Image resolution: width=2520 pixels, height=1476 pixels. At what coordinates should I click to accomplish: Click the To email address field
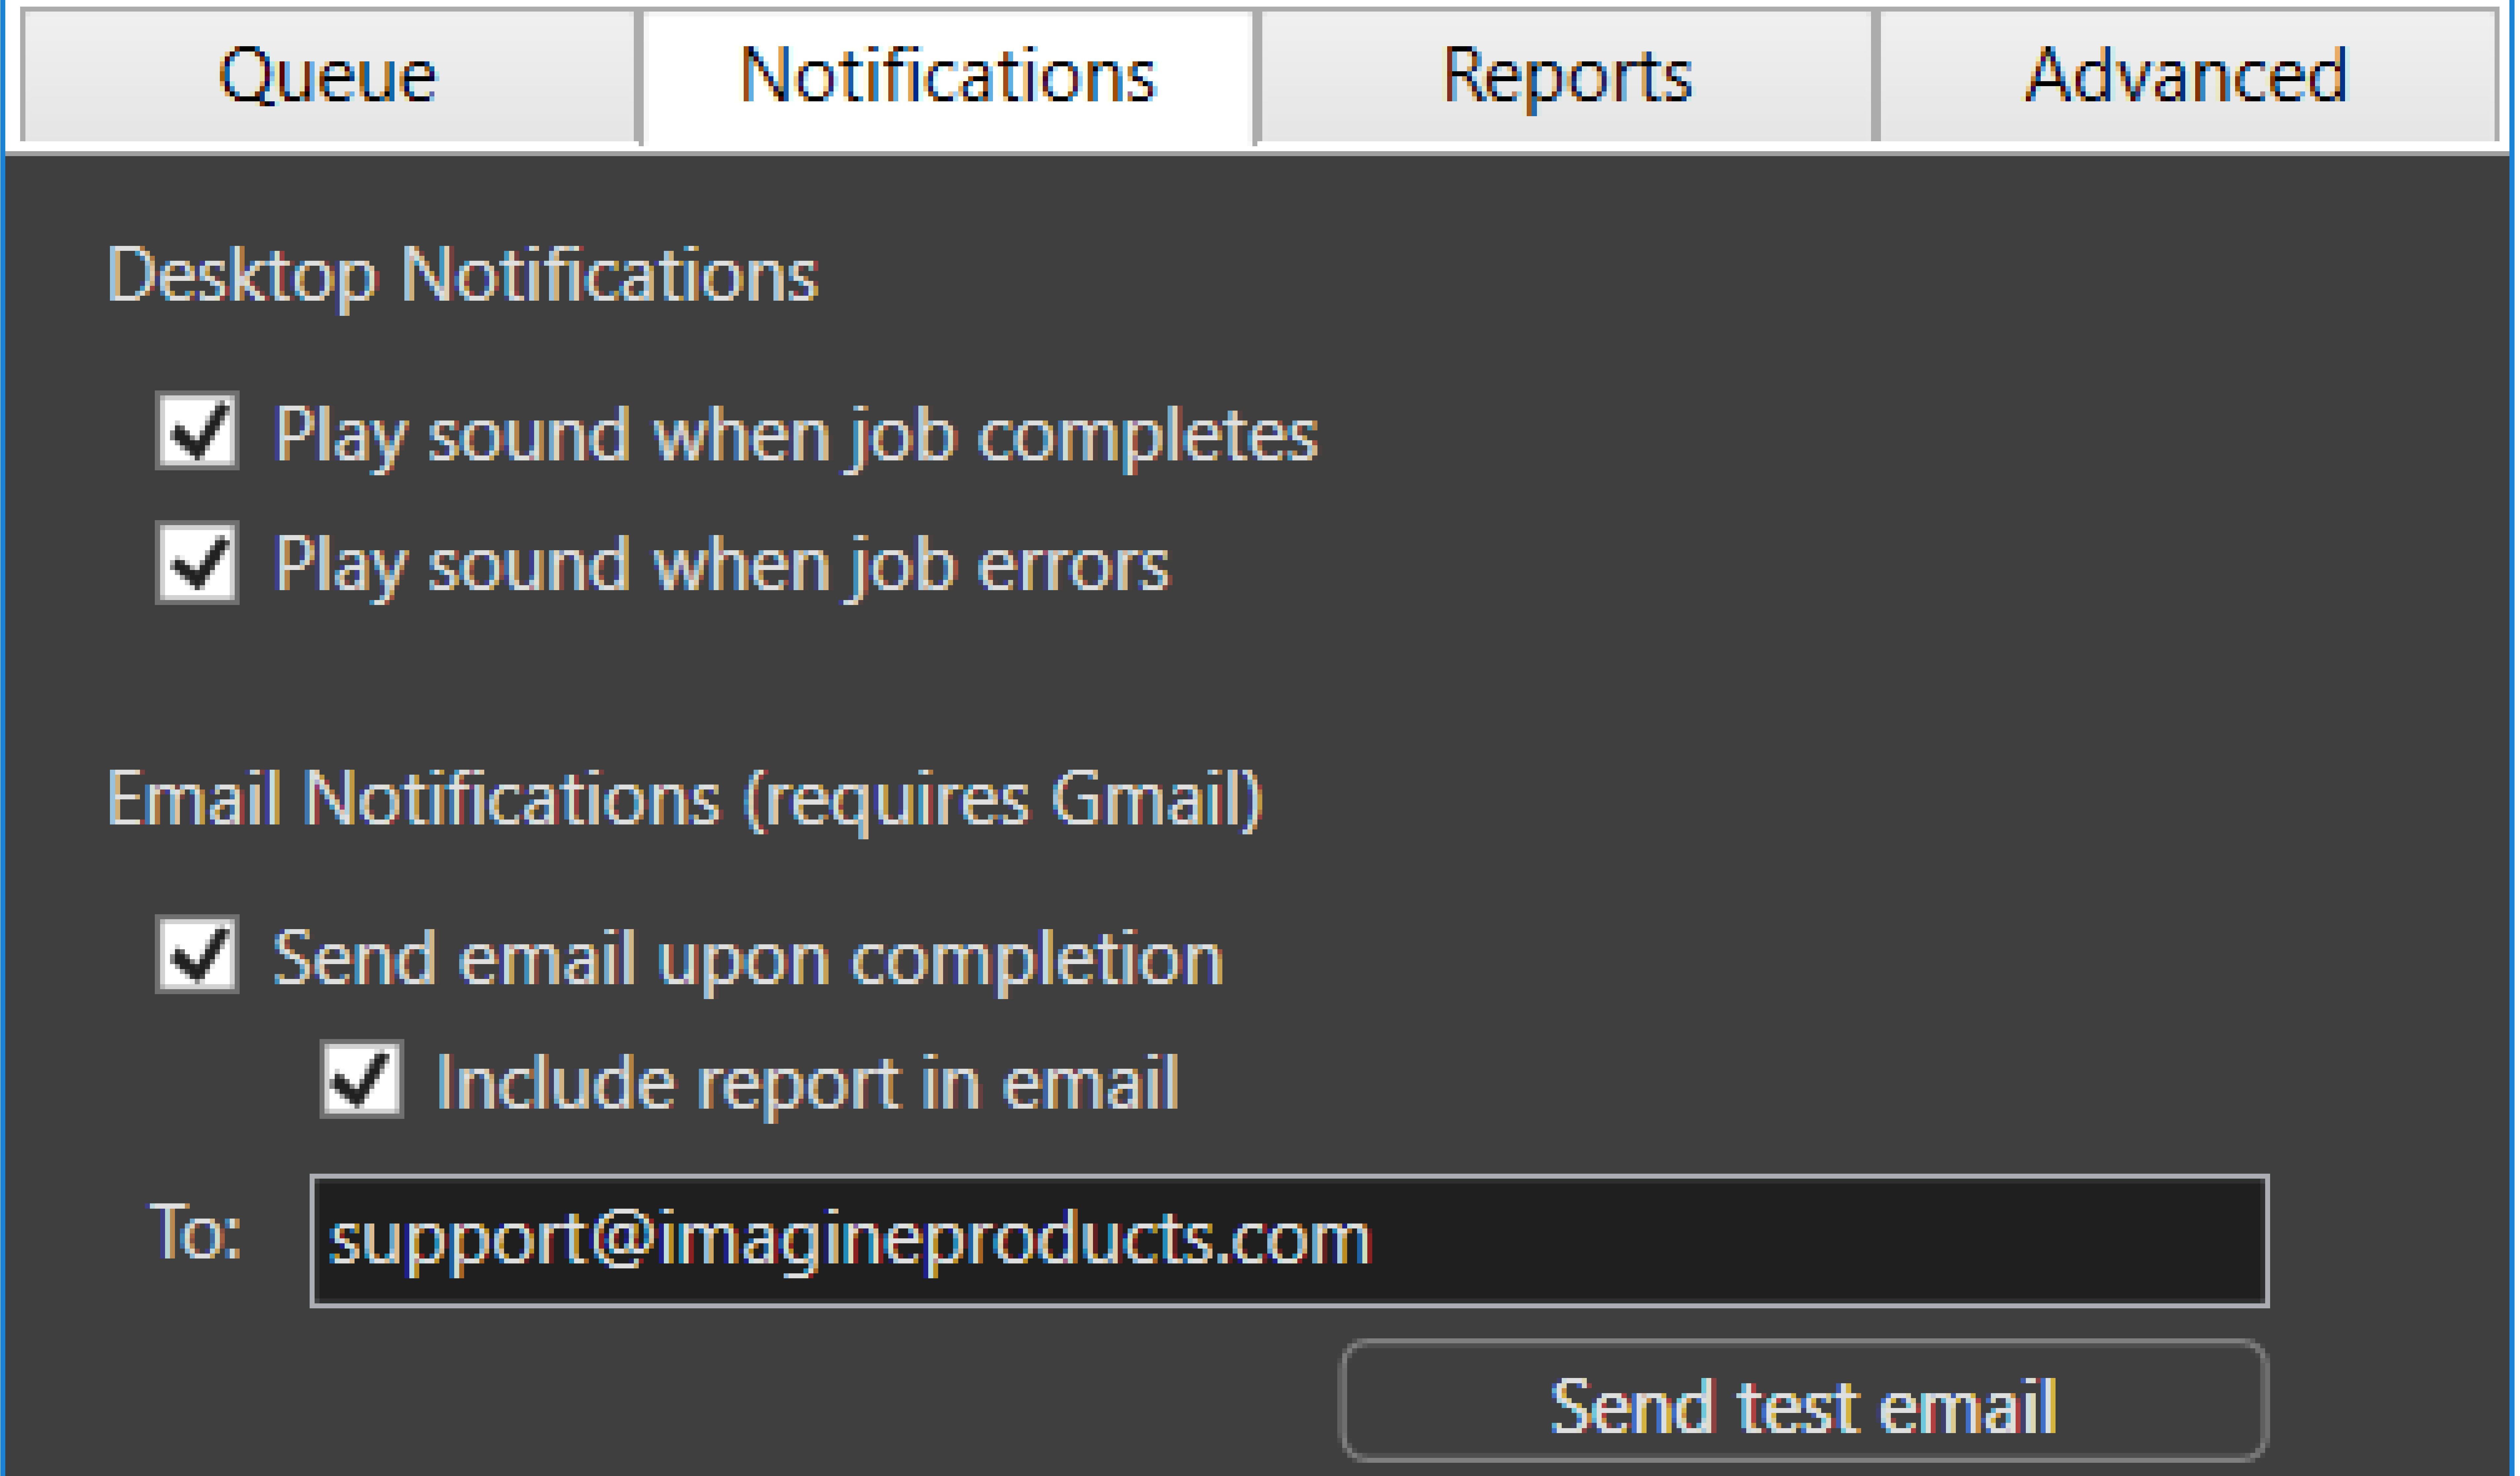tap(1289, 1241)
